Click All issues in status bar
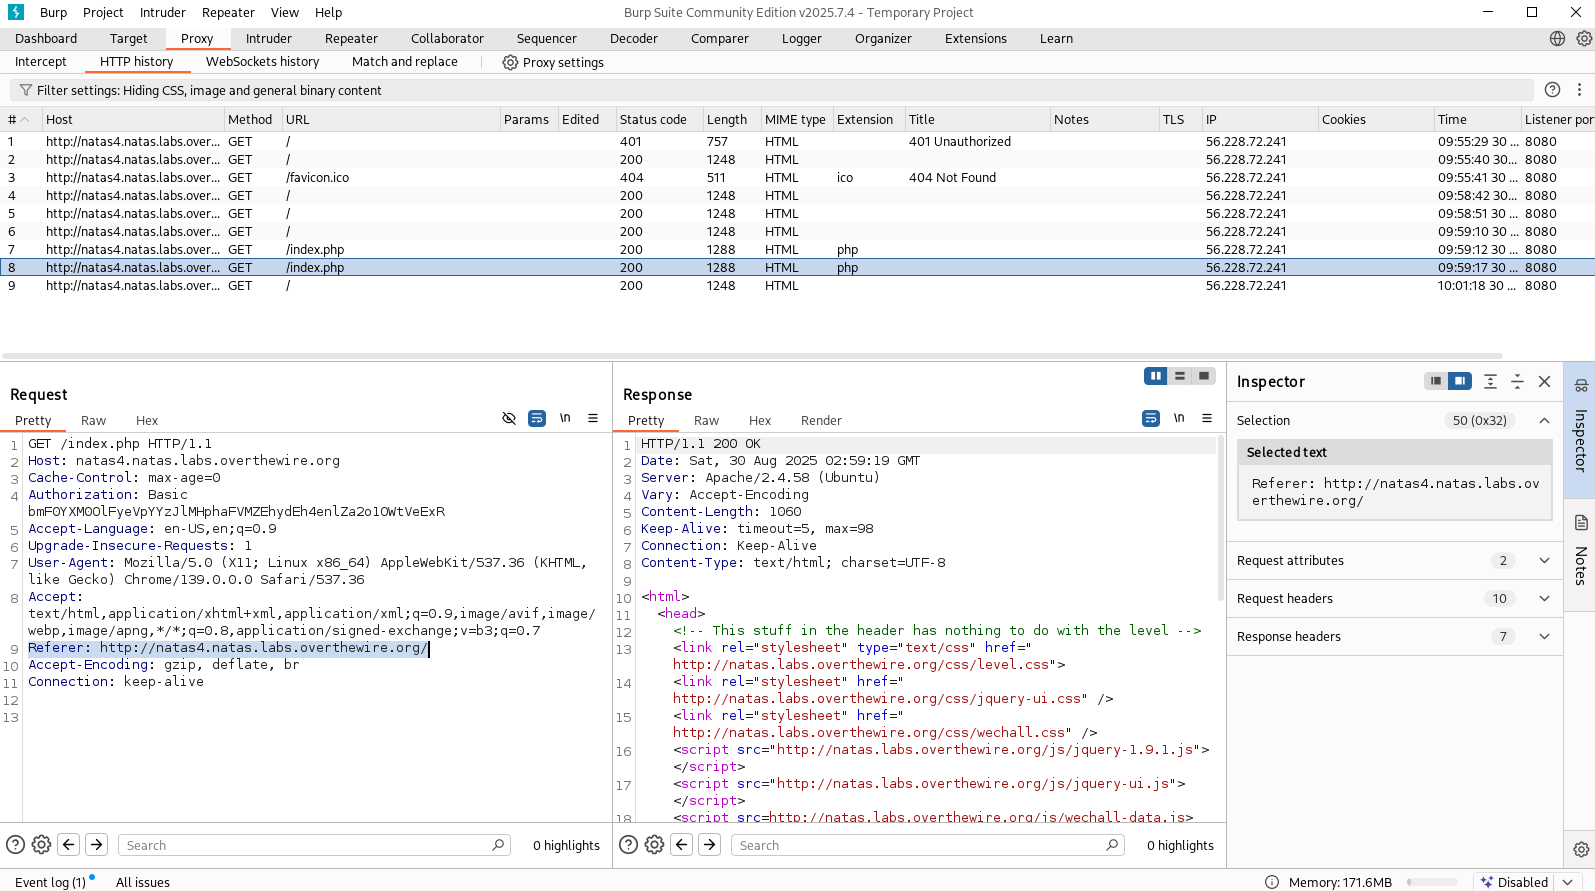Image resolution: width=1595 pixels, height=891 pixels. pos(143,882)
